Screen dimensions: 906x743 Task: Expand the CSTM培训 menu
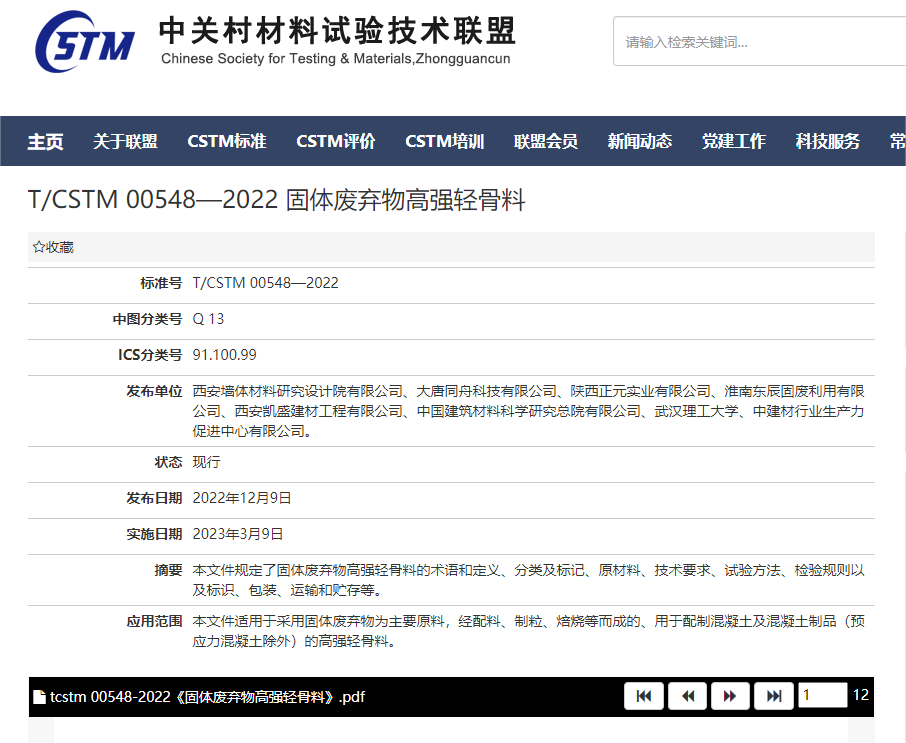pos(445,141)
